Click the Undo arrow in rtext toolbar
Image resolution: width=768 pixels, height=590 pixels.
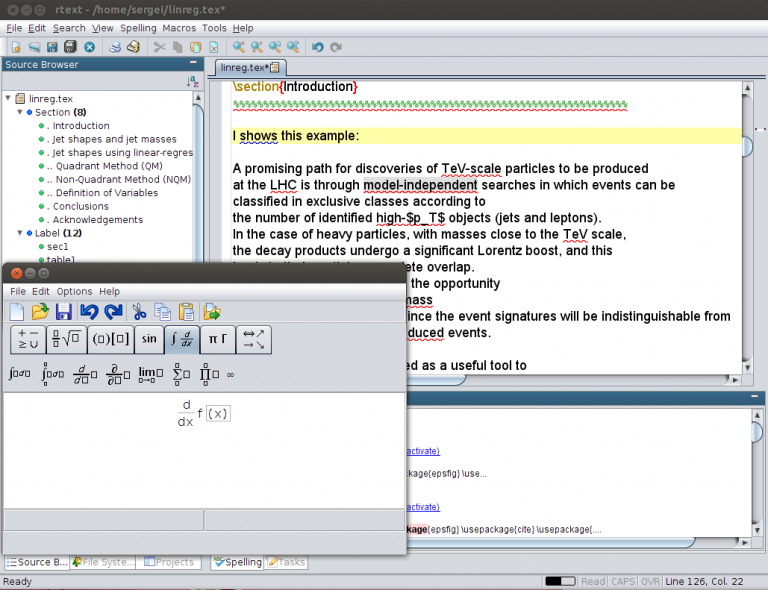317,47
